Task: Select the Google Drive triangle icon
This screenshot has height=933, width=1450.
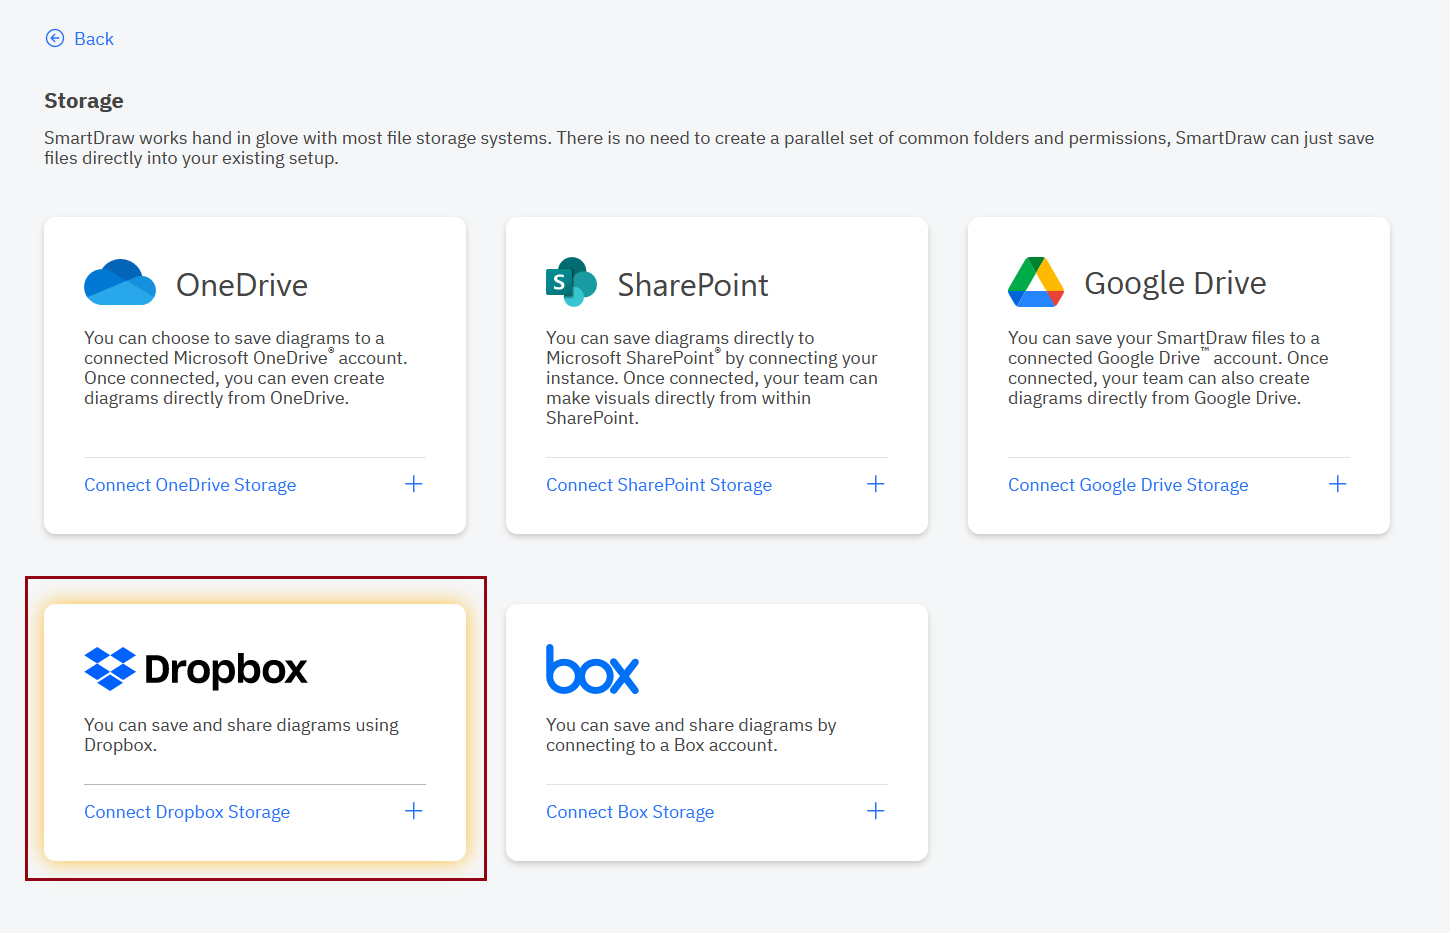Action: pyautogui.click(x=1035, y=282)
